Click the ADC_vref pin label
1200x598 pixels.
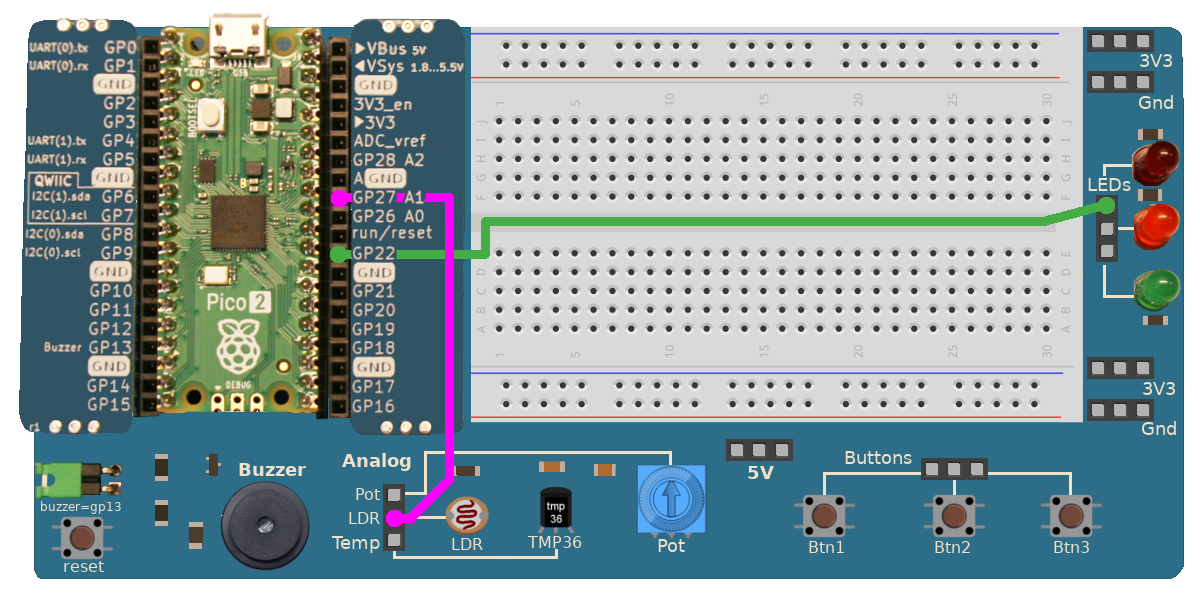click(x=390, y=141)
